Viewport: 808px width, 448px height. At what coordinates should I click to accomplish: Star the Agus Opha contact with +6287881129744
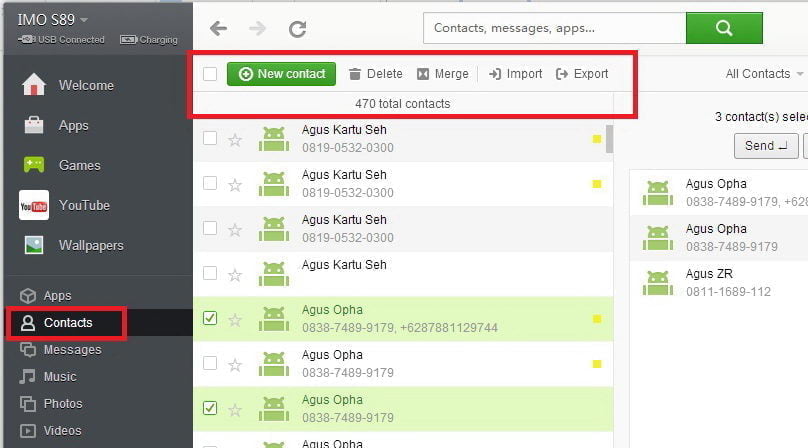tap(235, 320)
